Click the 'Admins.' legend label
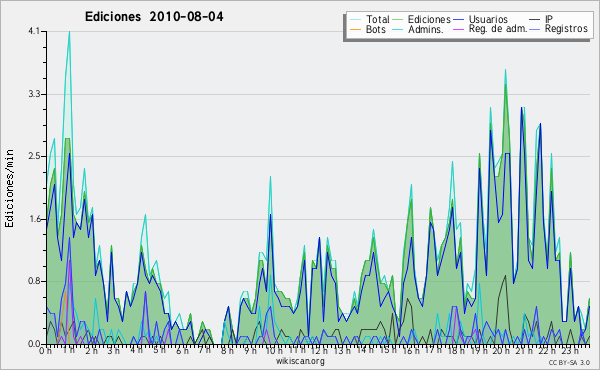The height and width of the screenshot is (370, 600). 426,29
